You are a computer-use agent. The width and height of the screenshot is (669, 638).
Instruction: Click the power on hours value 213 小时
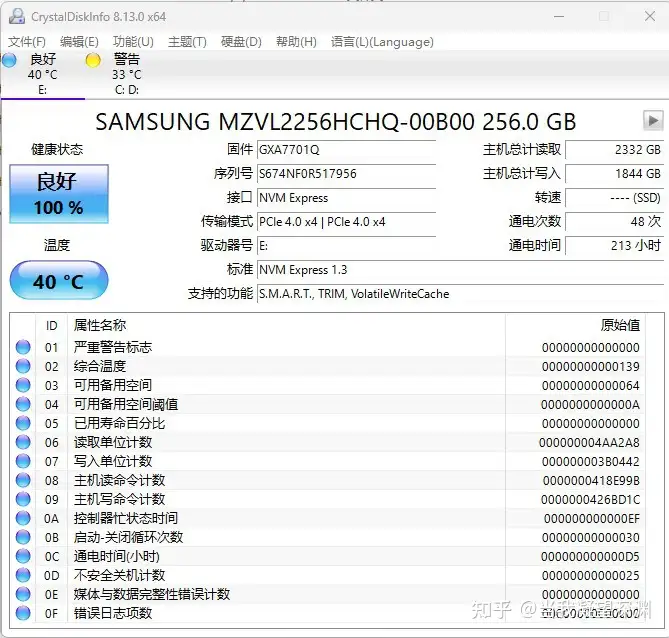click(x=614, y=246)
